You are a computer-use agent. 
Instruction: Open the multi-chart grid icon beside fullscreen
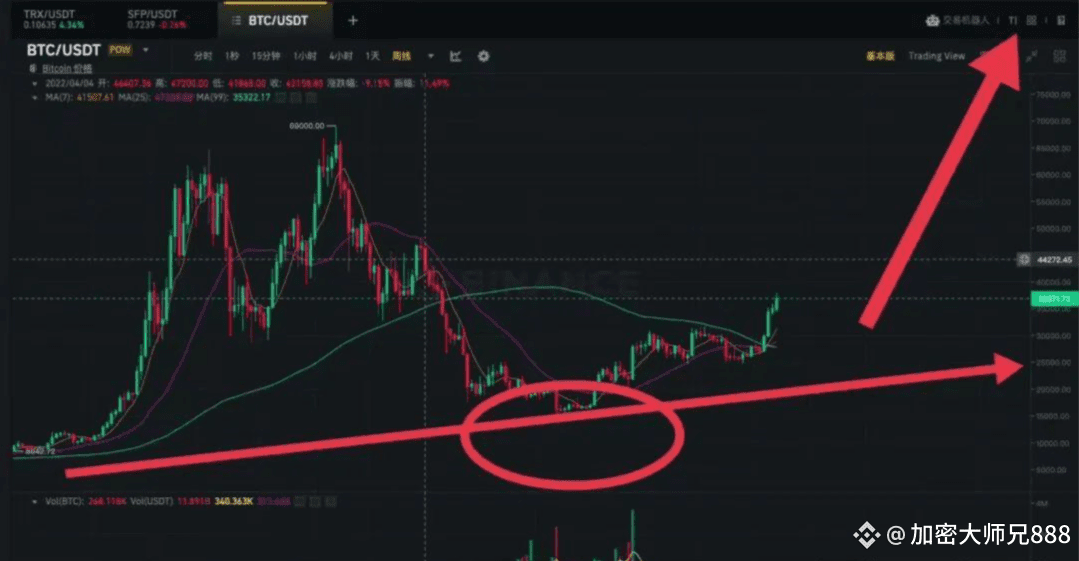point(1060,56)
